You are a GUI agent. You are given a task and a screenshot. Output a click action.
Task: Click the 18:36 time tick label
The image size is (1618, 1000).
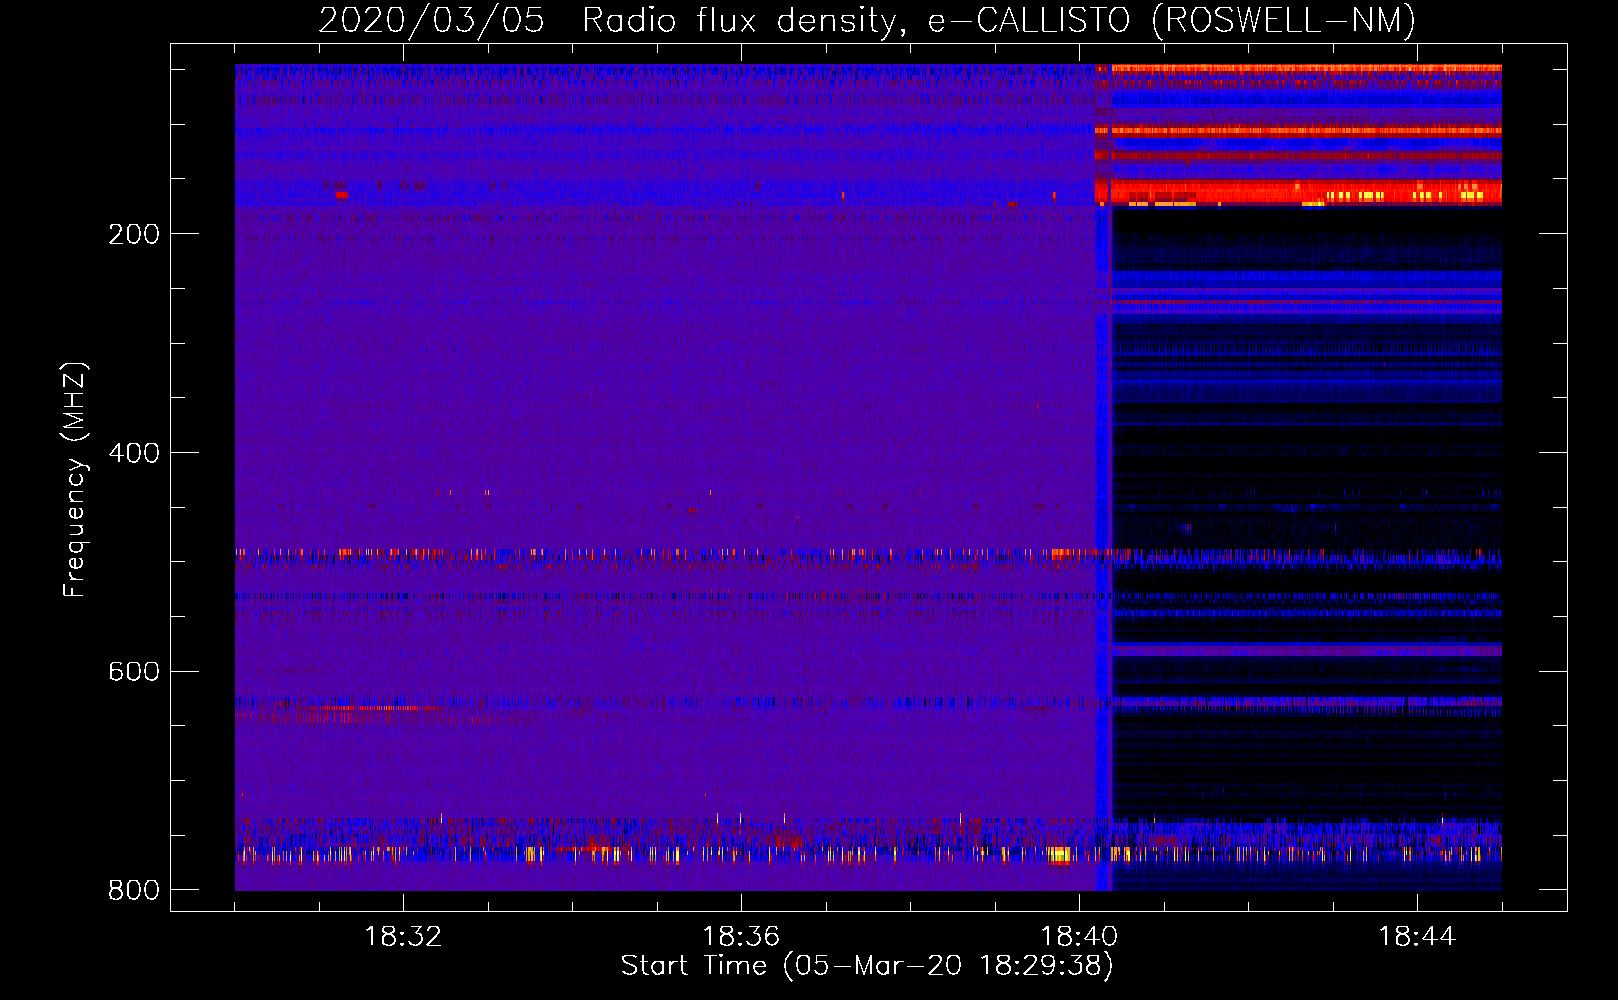(x=741, y=937)
